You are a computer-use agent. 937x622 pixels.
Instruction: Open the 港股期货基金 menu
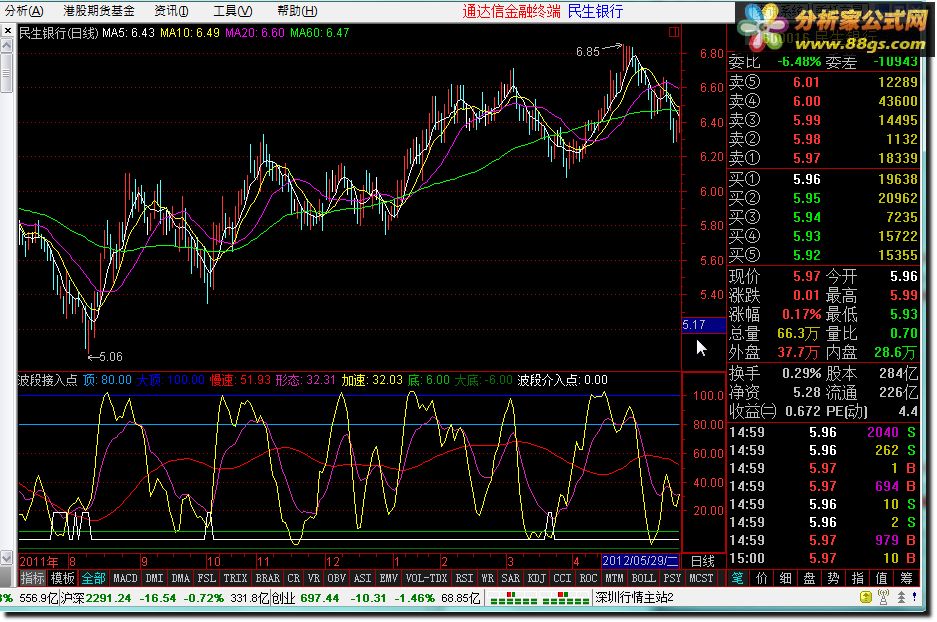[x=99, y=11]
